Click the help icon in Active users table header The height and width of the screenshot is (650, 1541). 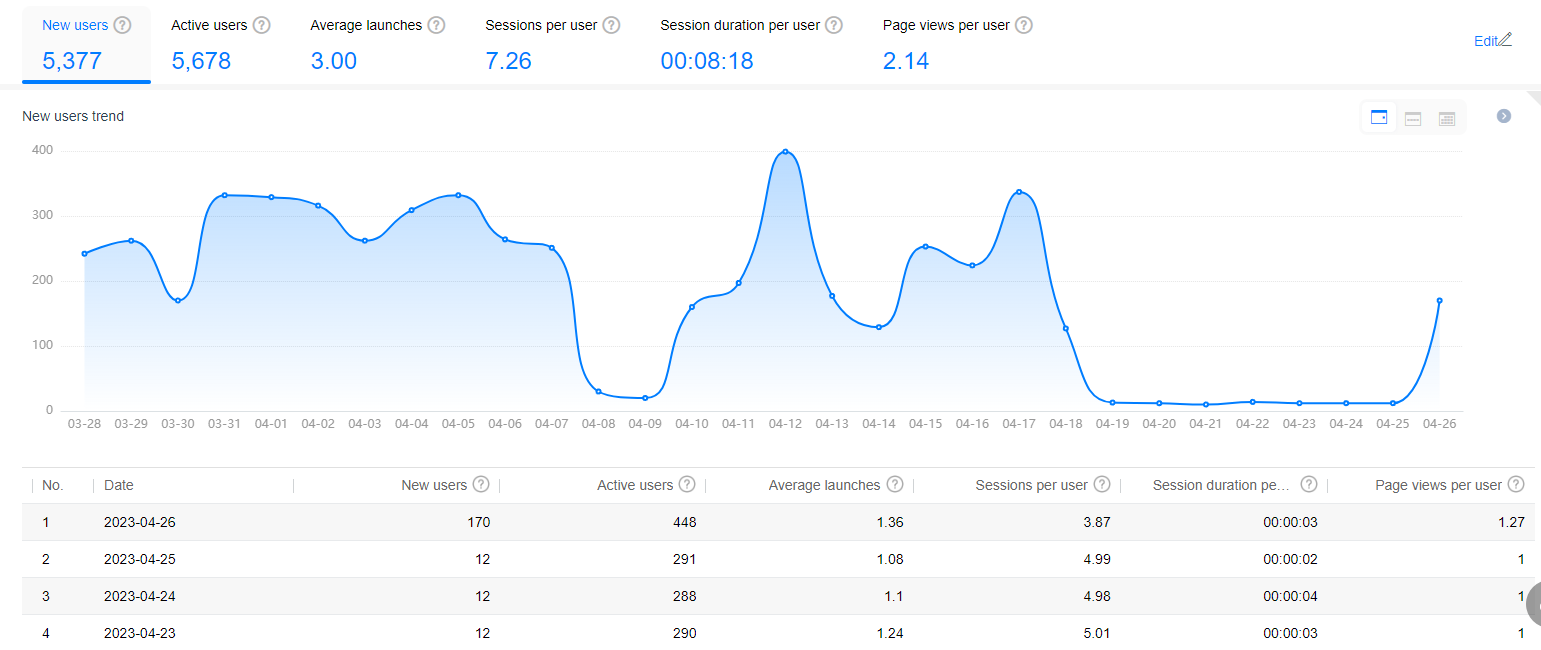point(686,484)
